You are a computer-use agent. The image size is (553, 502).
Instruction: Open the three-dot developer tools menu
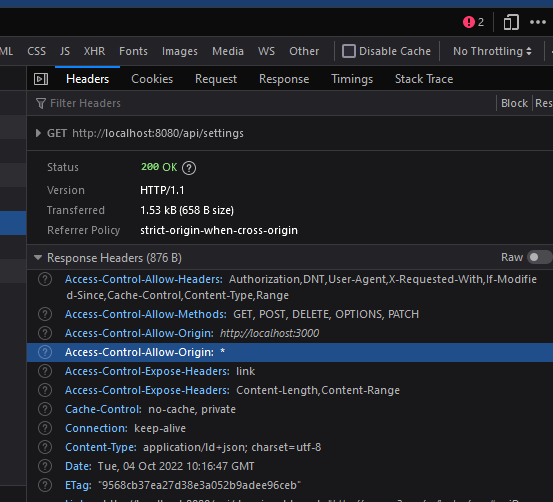[538, 22]
